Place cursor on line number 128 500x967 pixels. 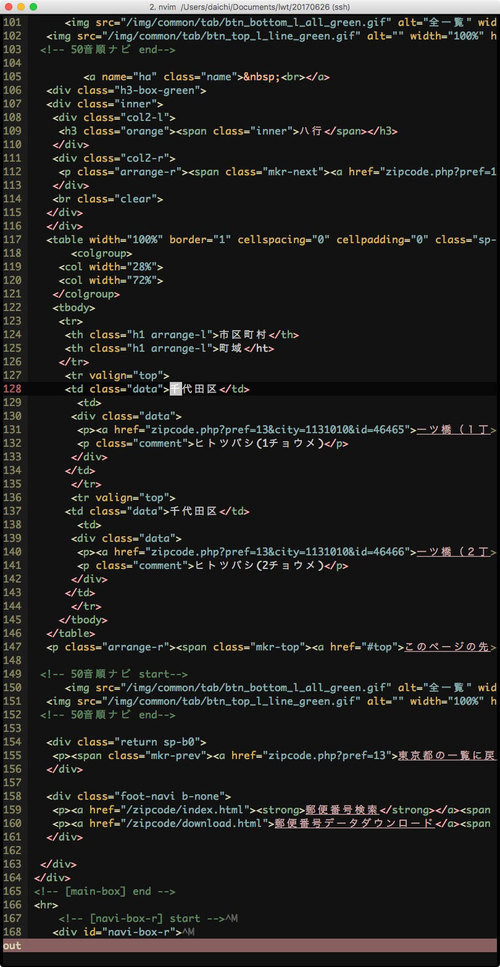click(12, 389)
